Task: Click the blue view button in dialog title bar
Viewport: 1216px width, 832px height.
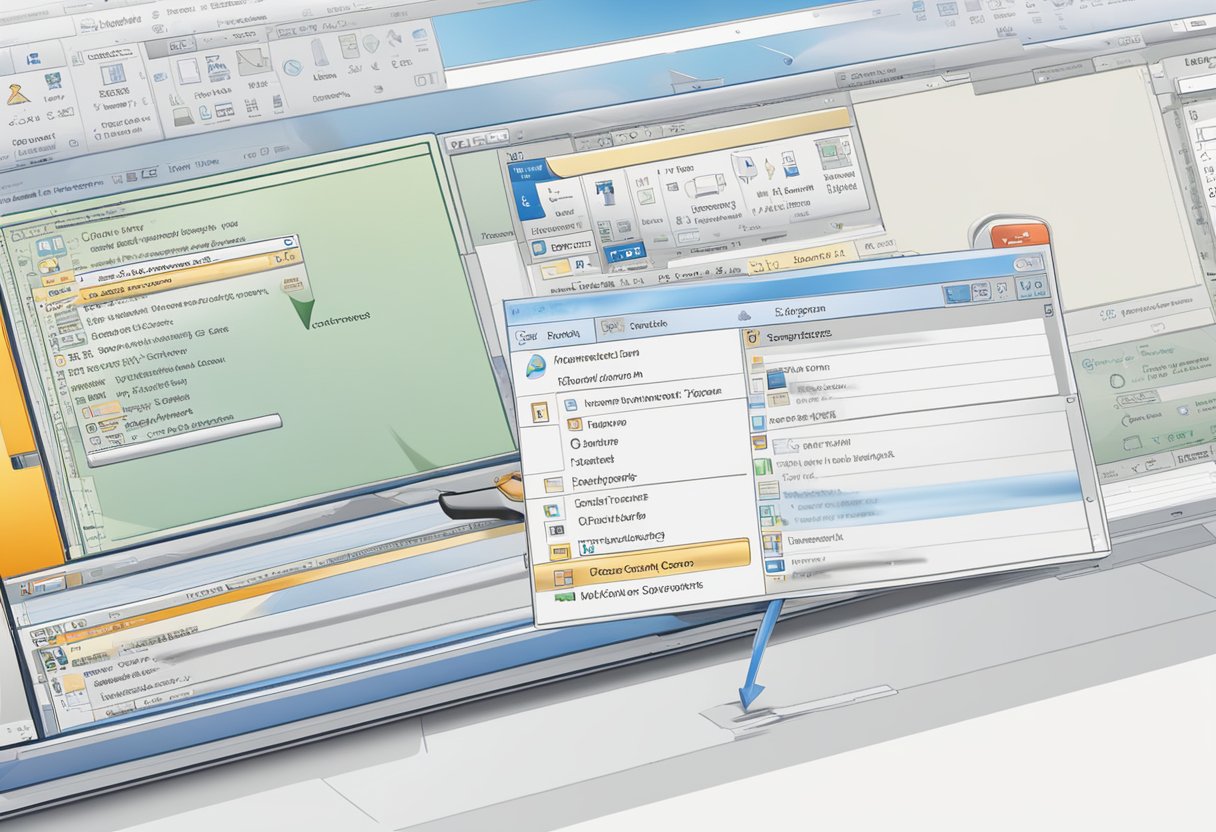Action: (x=958, y=294)
